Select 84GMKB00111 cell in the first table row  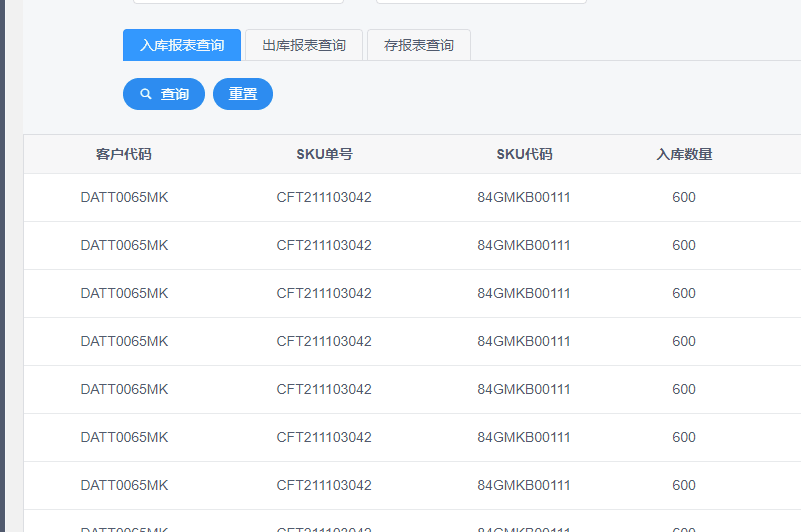524,197
